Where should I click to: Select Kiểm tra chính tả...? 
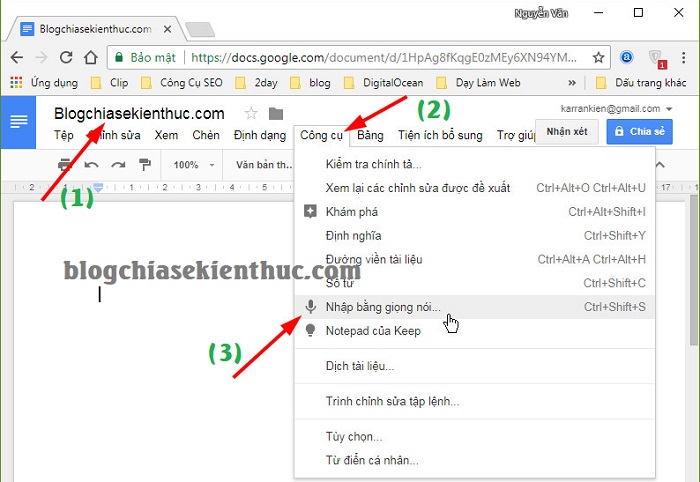pos(475,164)
